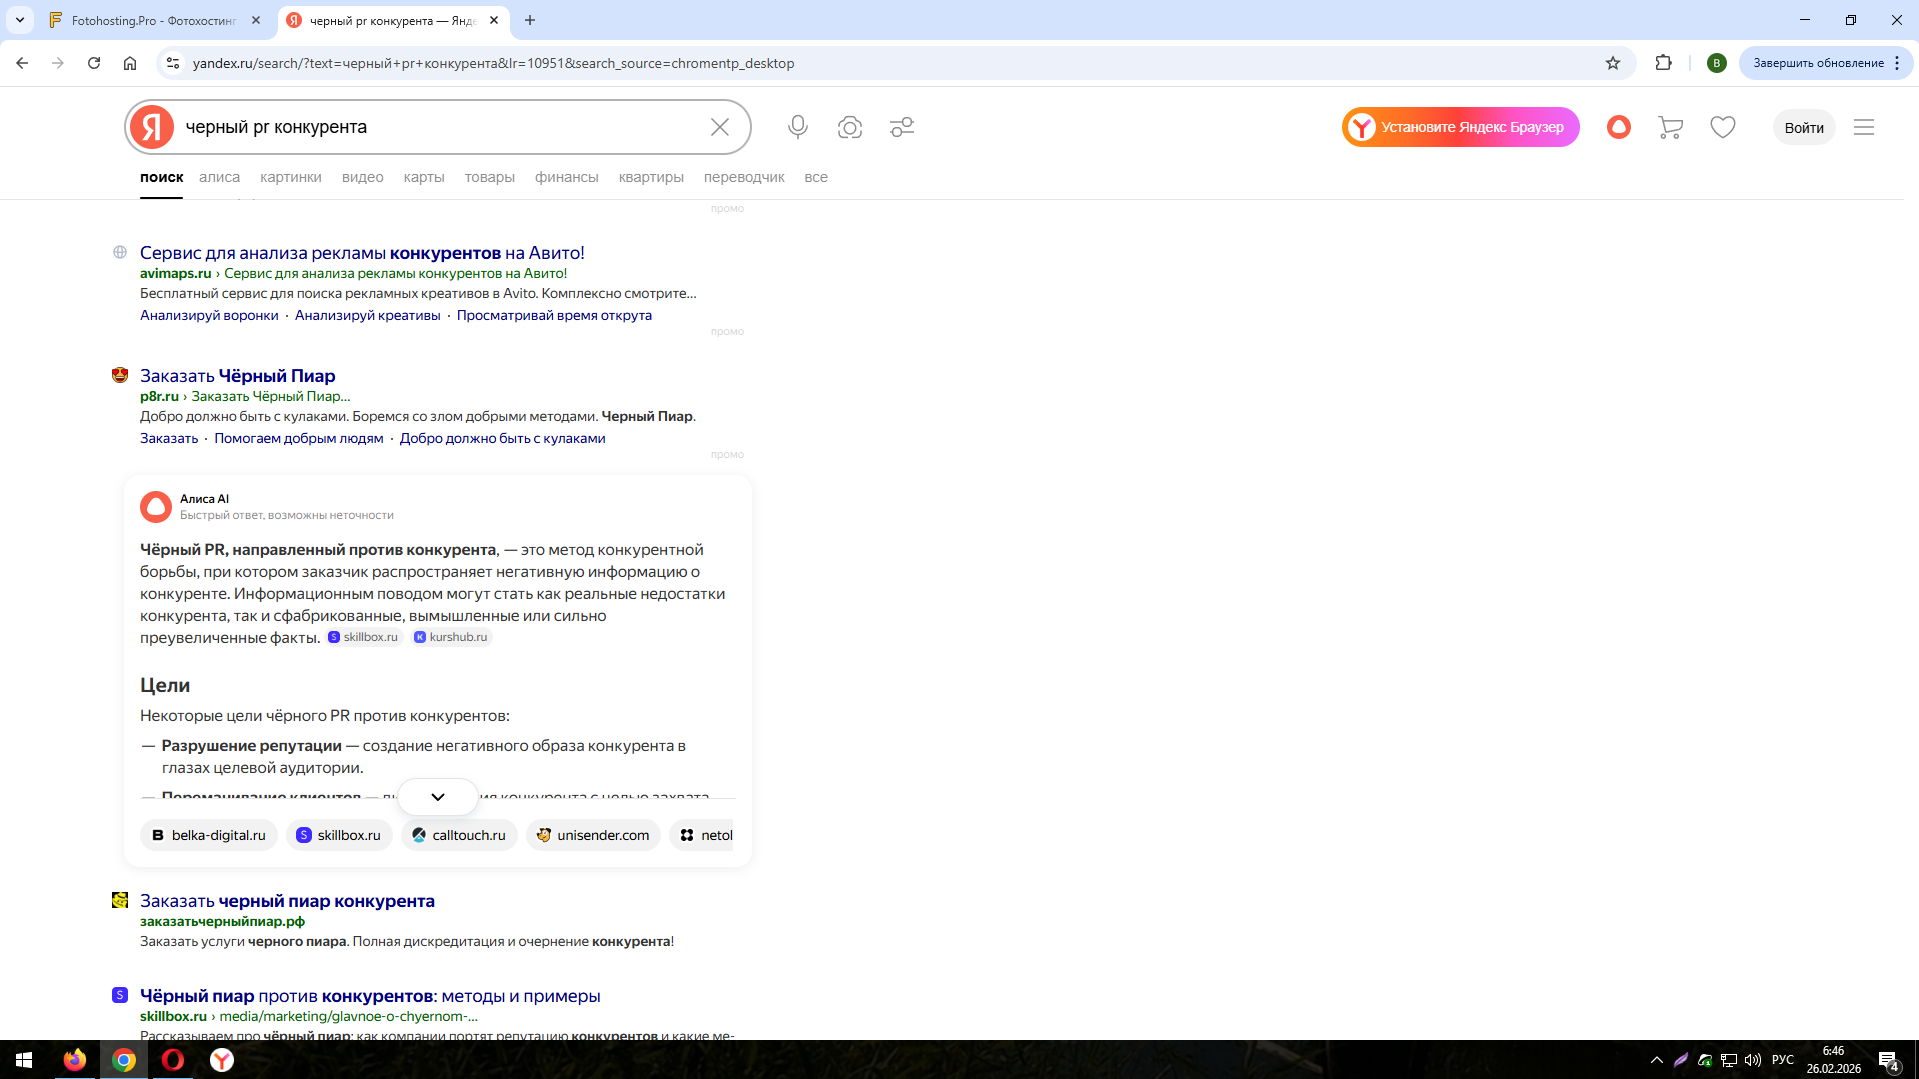Click the 'Войти' login button

click(x=1804, y=127)
